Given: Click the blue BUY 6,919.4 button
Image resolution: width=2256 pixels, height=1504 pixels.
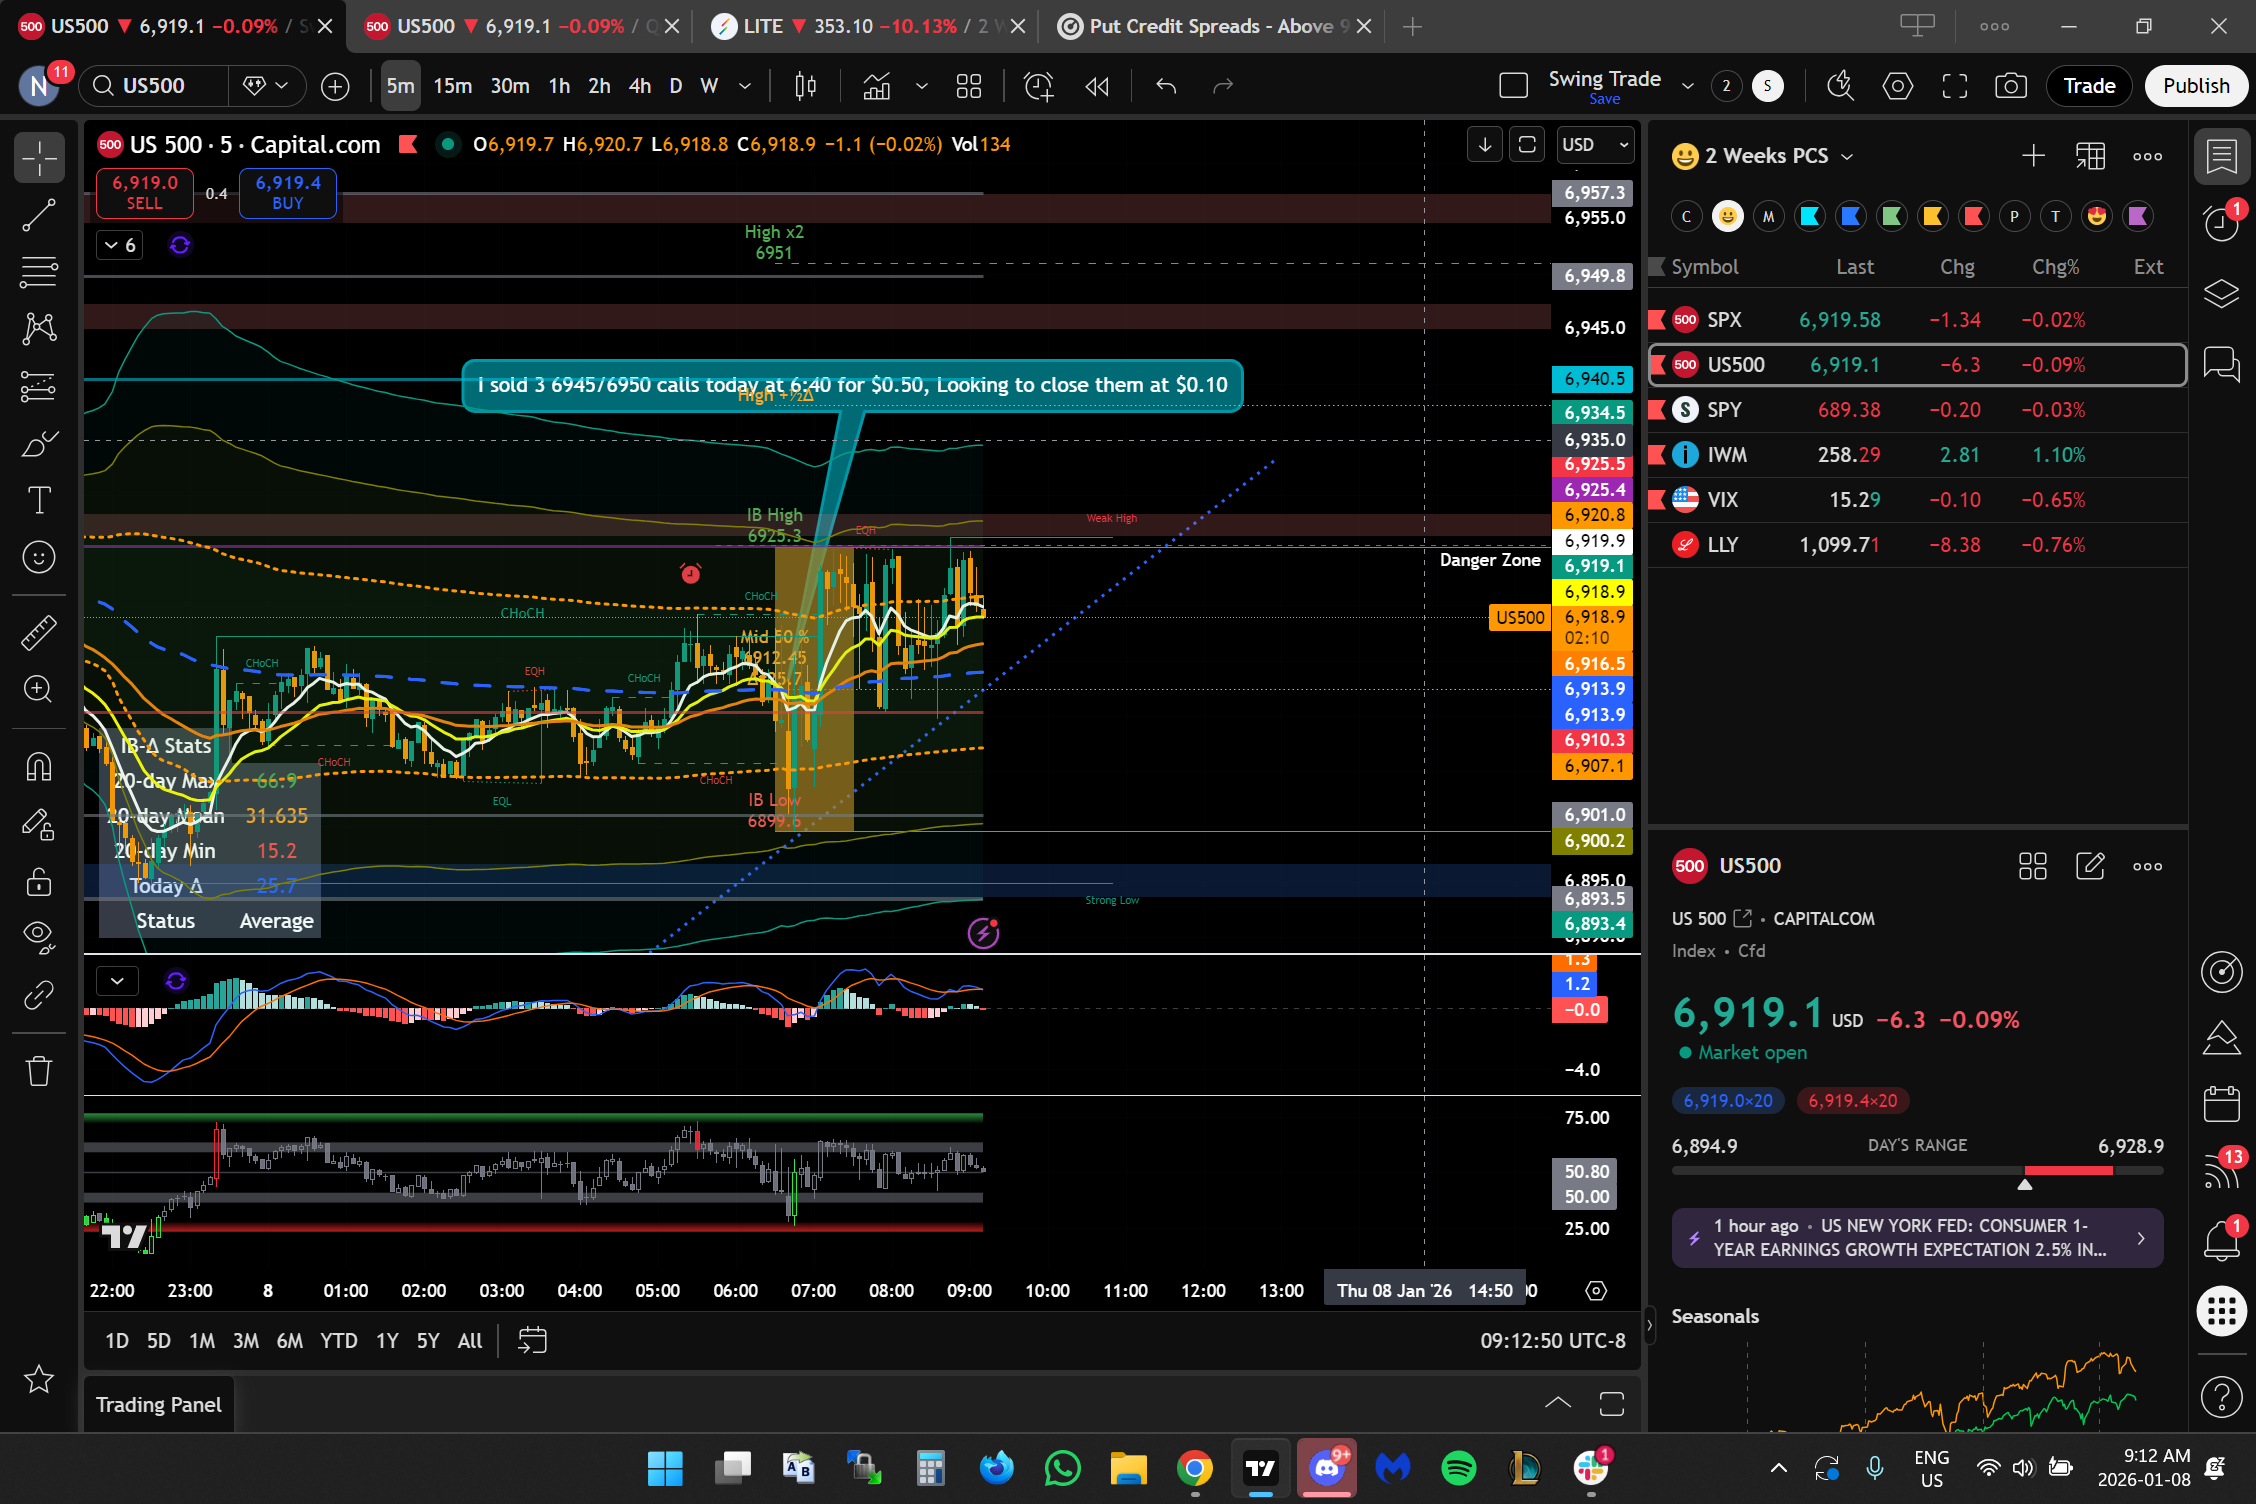Looking at the screenshot, I should 287,192.
